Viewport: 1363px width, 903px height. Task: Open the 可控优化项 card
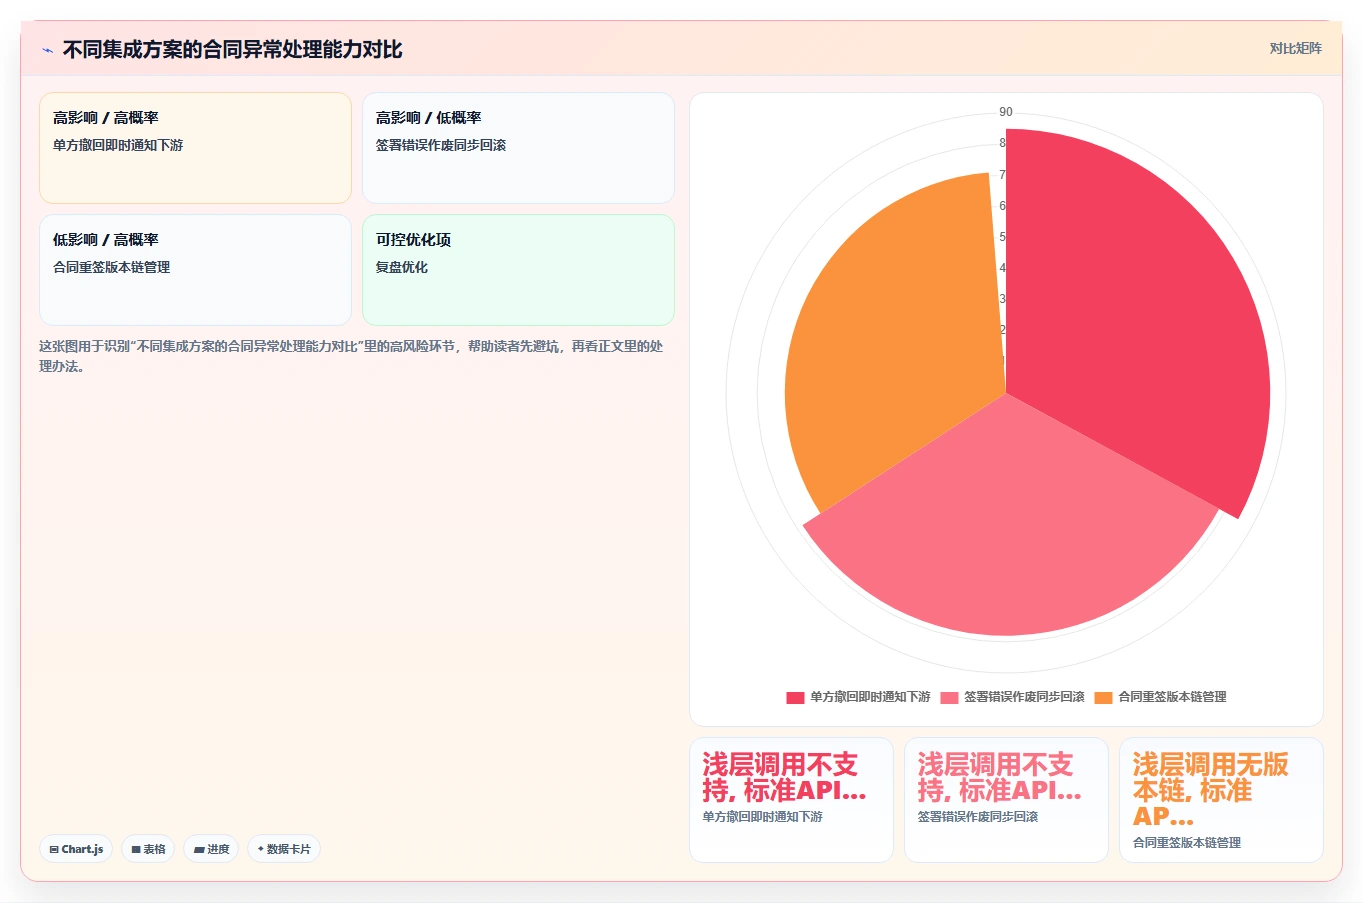coord(518,270)
